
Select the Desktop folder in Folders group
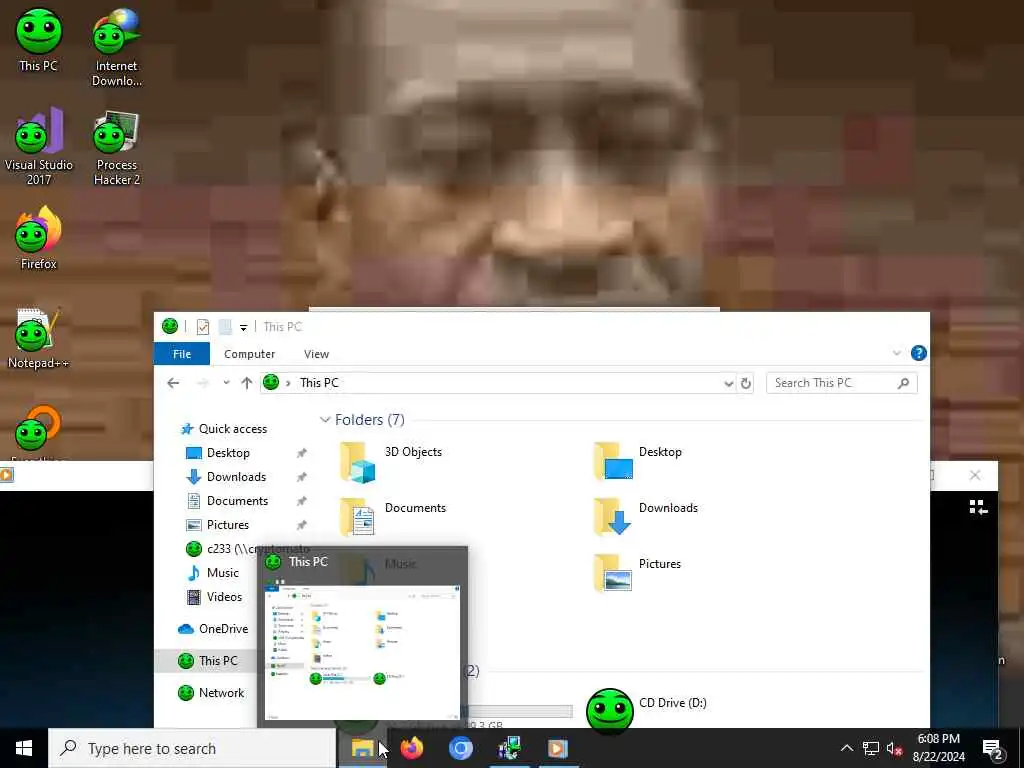click(637, 462)
